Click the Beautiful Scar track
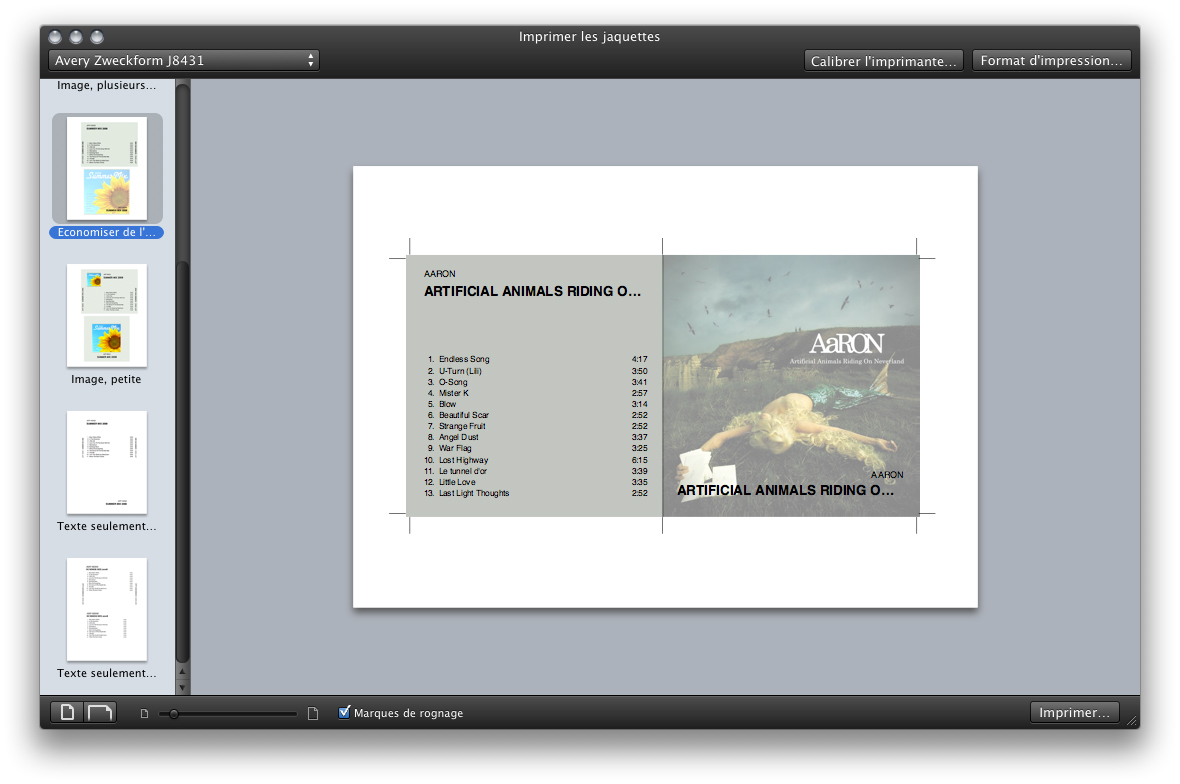The height and width of the screenshot is (784, 1180). click(464, 415)
